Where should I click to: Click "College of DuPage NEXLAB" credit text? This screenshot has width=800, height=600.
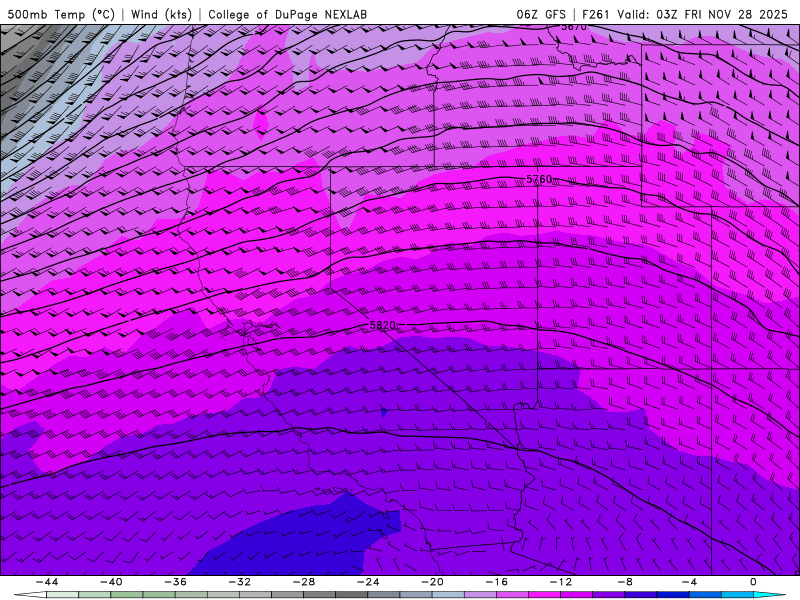click(x=287, y=14)
